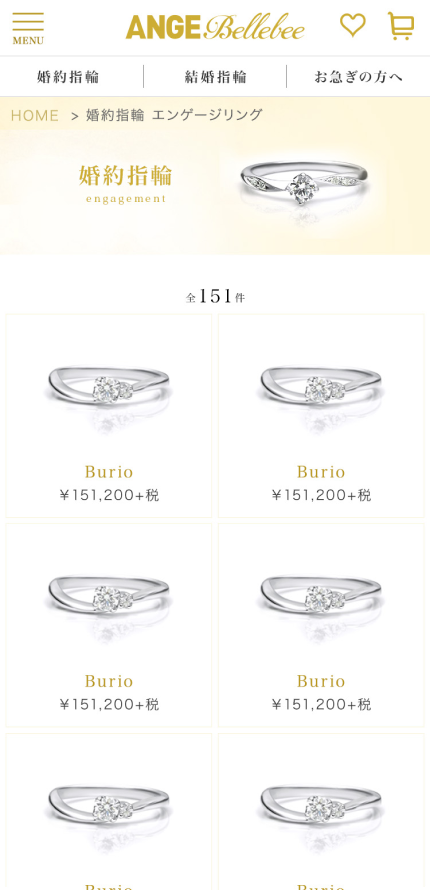Screen dimensions: 430x890
Task: Open the heart favorites icon
Action: coord(352,26)
